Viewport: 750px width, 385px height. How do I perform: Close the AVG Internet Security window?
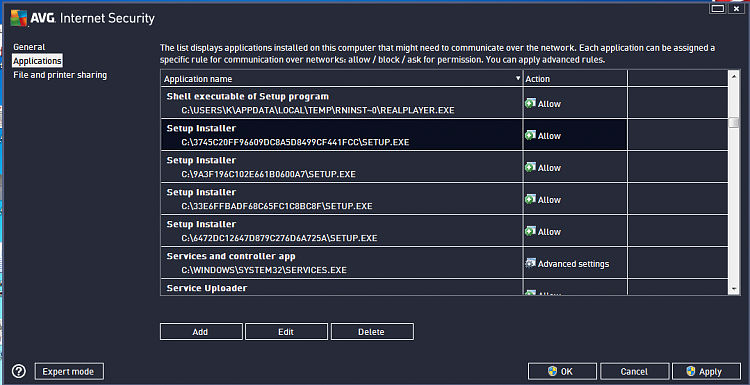point(737,8)
